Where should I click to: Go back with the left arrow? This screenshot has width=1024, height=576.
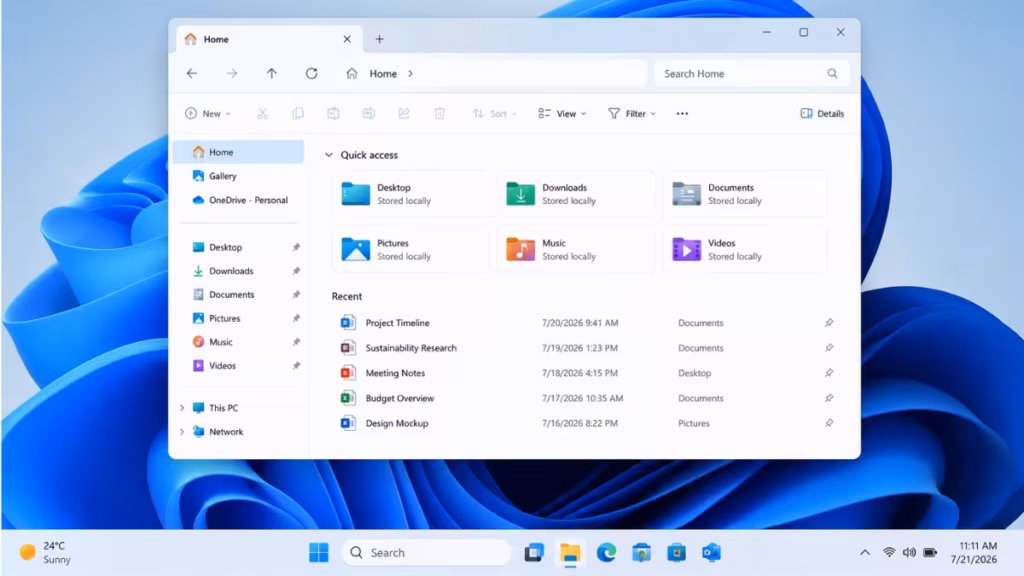(192, 73)
